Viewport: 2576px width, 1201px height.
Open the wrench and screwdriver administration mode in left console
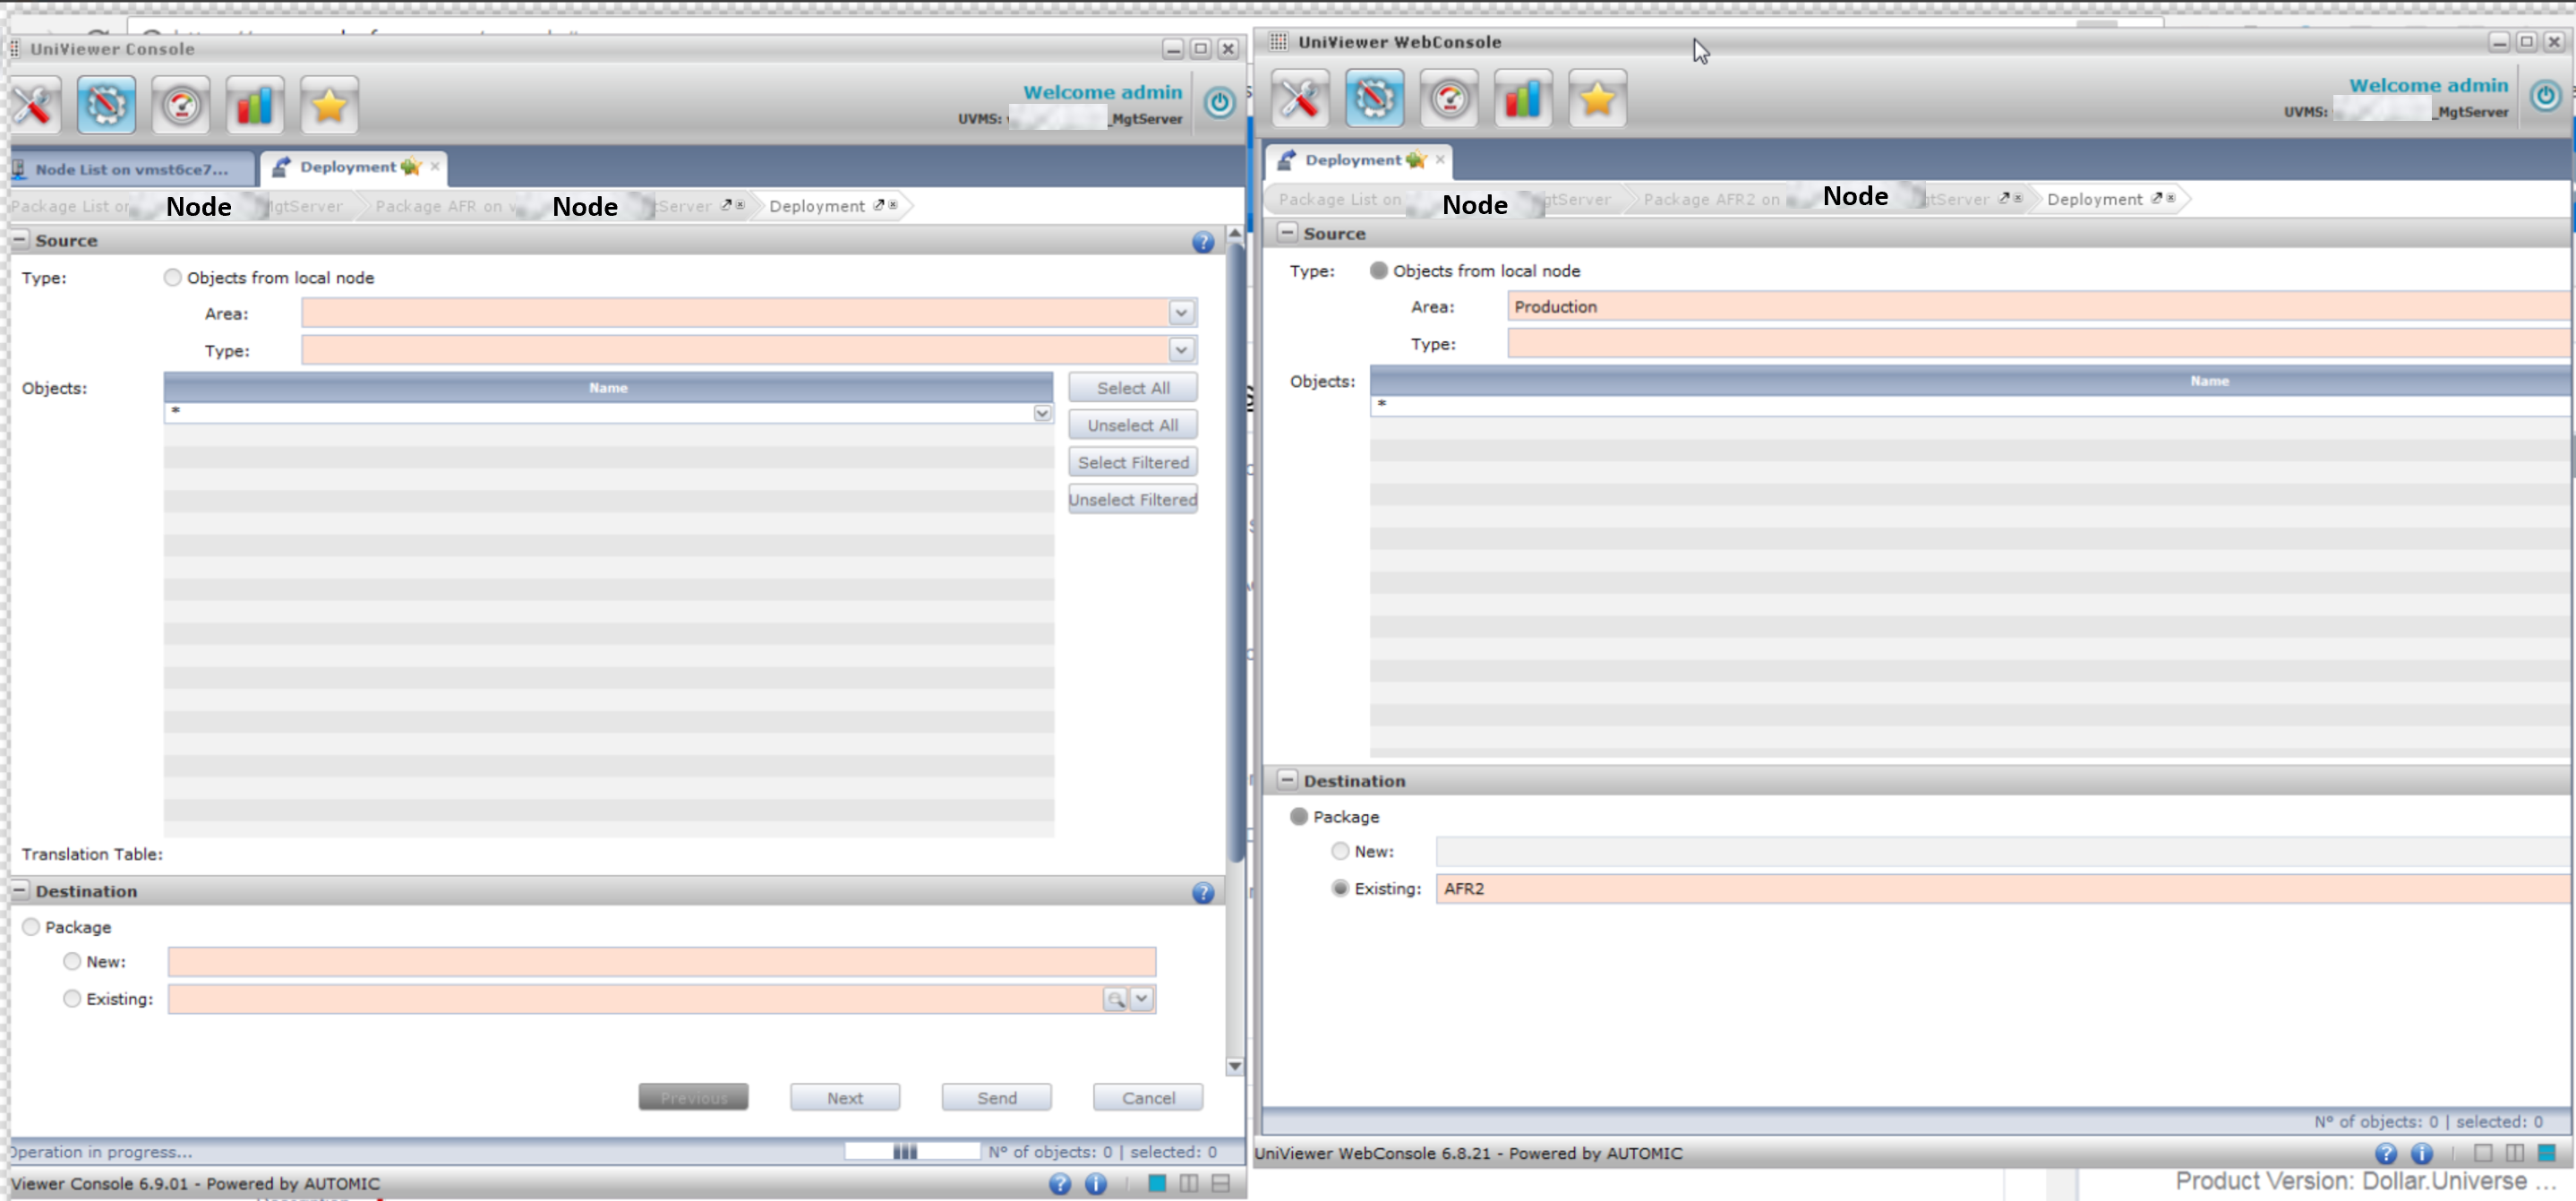click(x=34, y=105)
